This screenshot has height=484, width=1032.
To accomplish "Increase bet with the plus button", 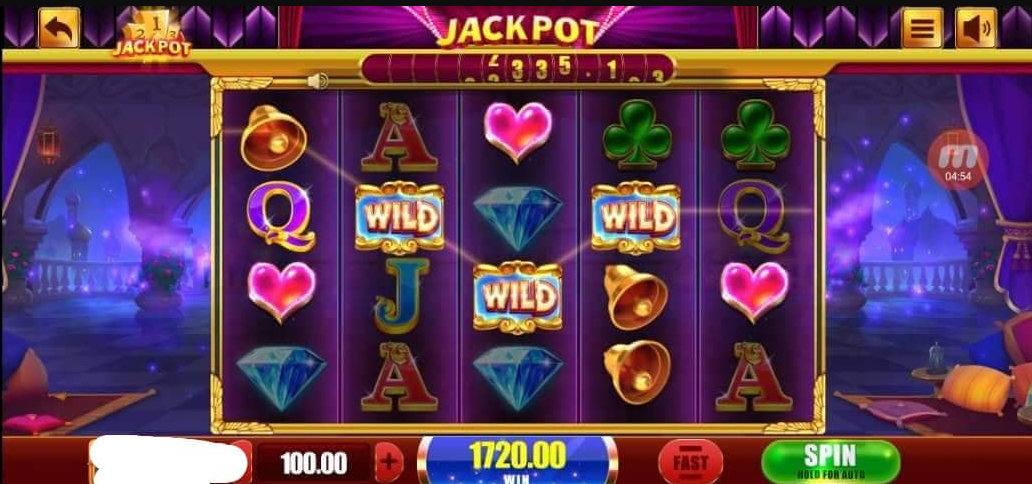I will click(389, 462).
